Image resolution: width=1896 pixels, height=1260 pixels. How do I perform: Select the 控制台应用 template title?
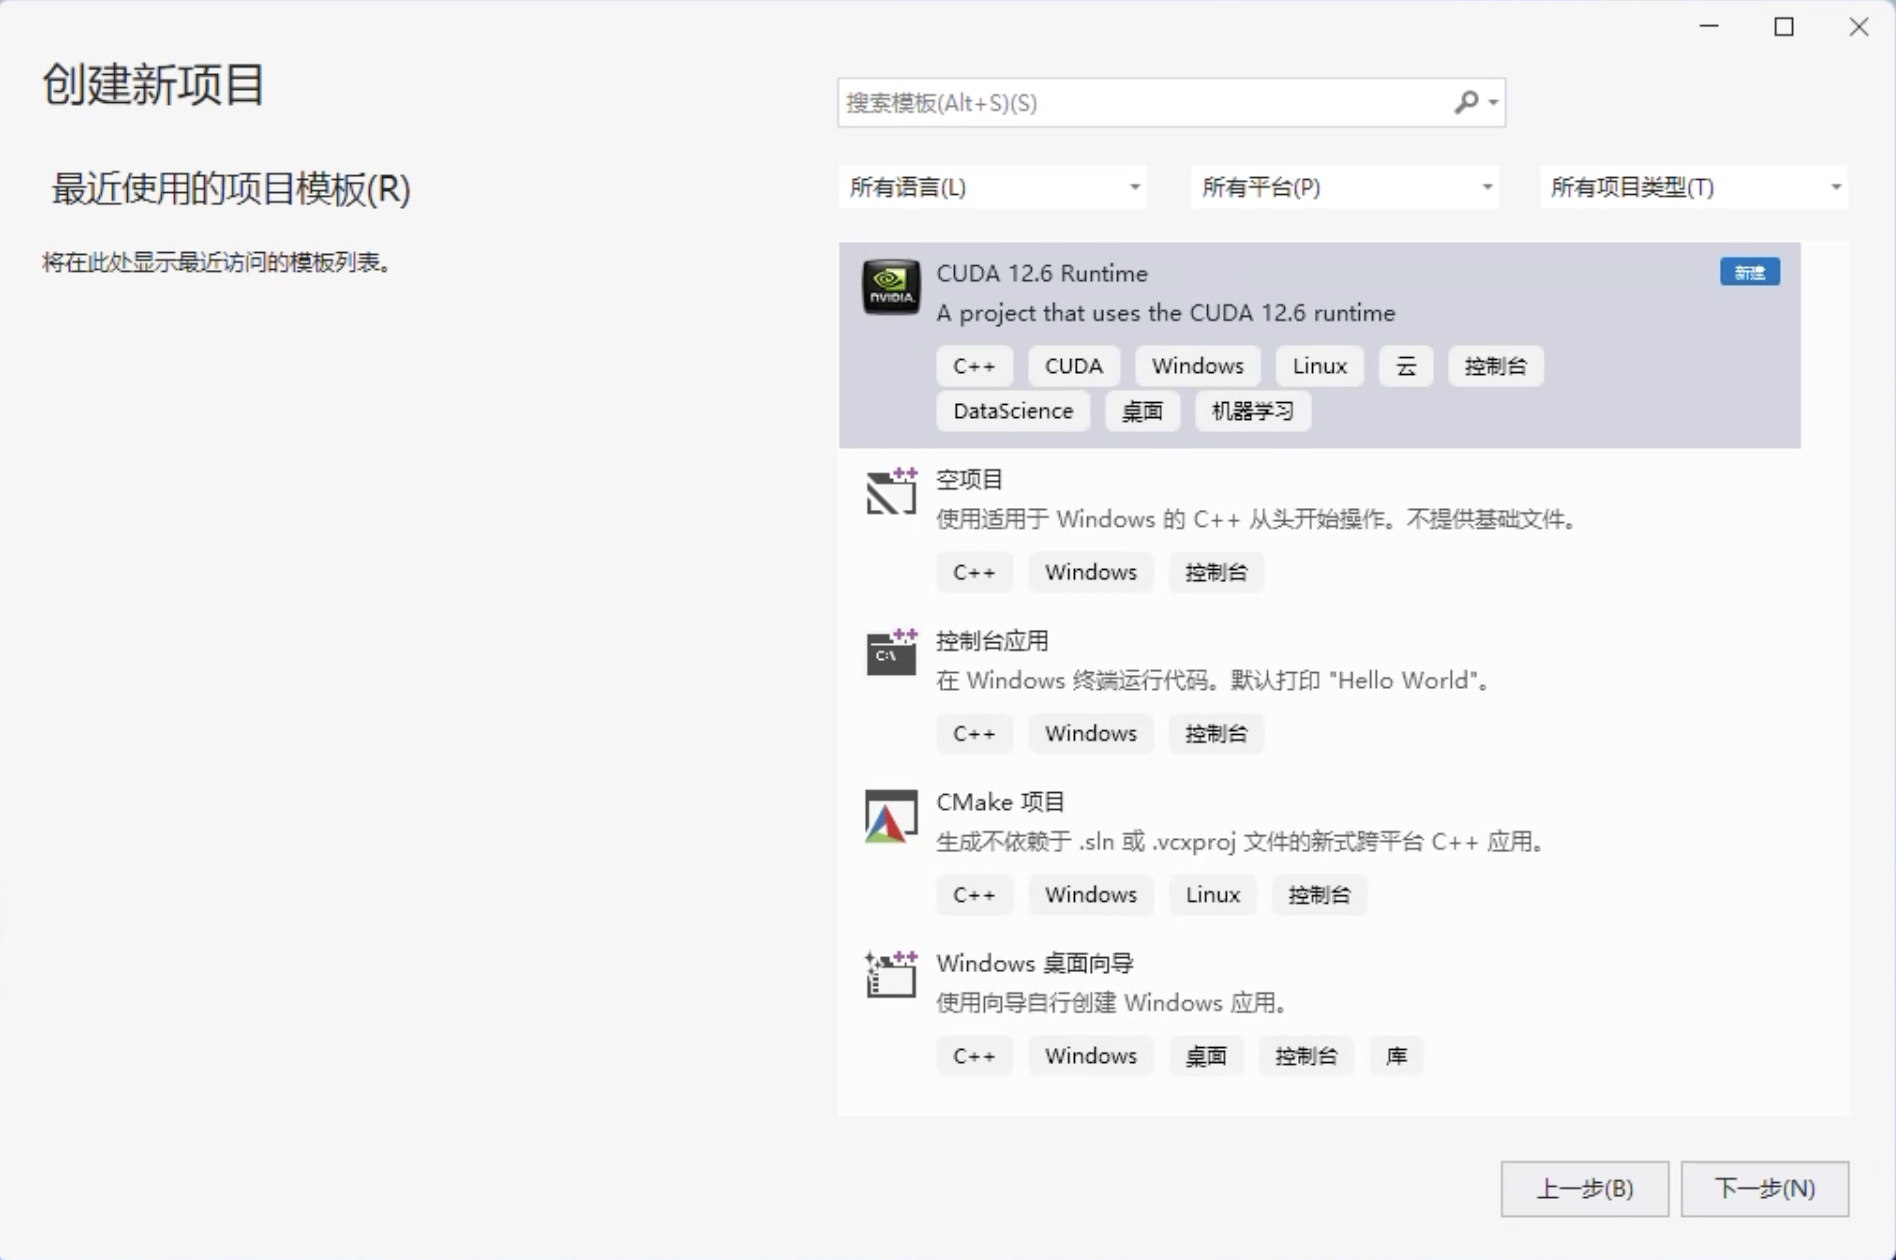(x=992, y=640)
